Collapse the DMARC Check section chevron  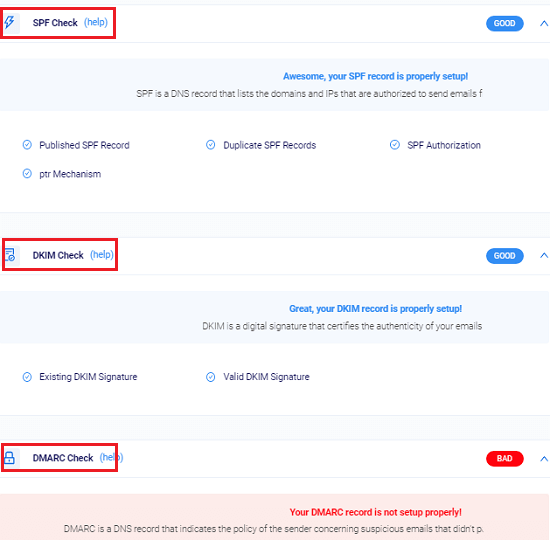(x=544, y=459)
